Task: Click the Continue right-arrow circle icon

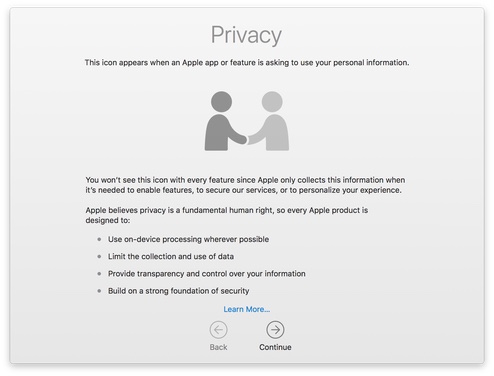Action: 275,330
